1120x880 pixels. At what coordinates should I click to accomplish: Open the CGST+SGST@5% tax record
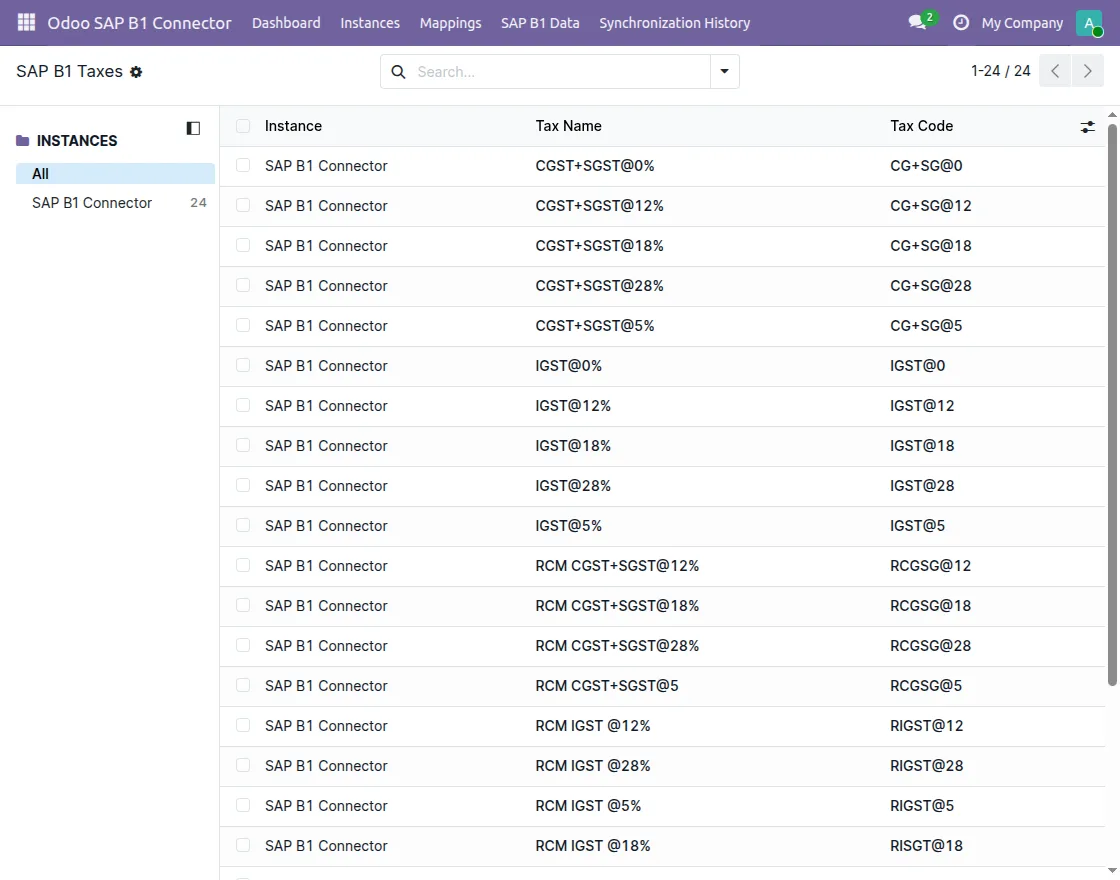click(595, 326)
